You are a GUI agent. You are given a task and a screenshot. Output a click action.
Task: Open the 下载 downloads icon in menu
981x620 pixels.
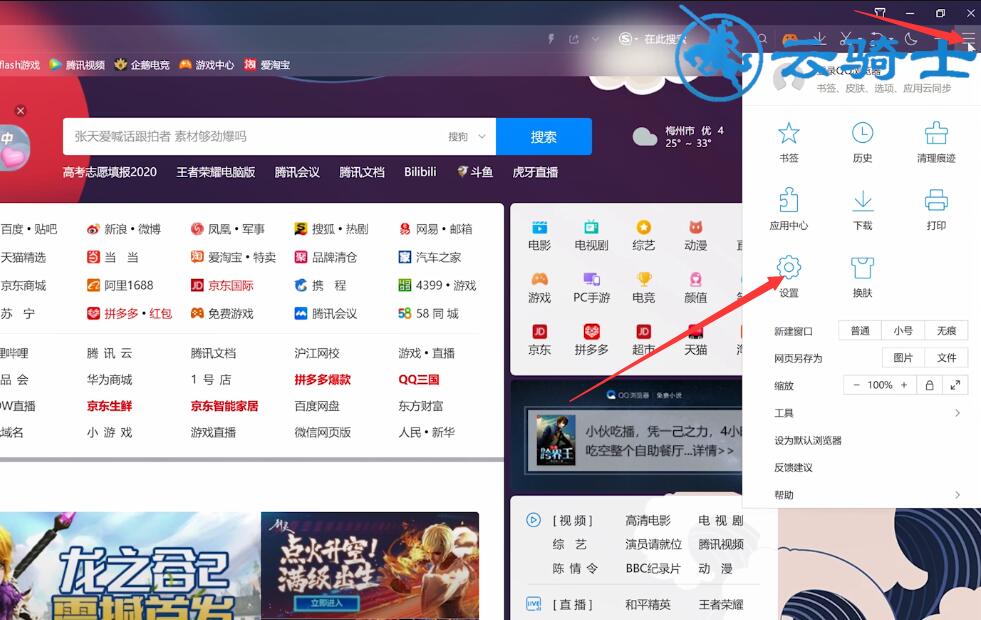pyautogui.click(x=862, y=200)
